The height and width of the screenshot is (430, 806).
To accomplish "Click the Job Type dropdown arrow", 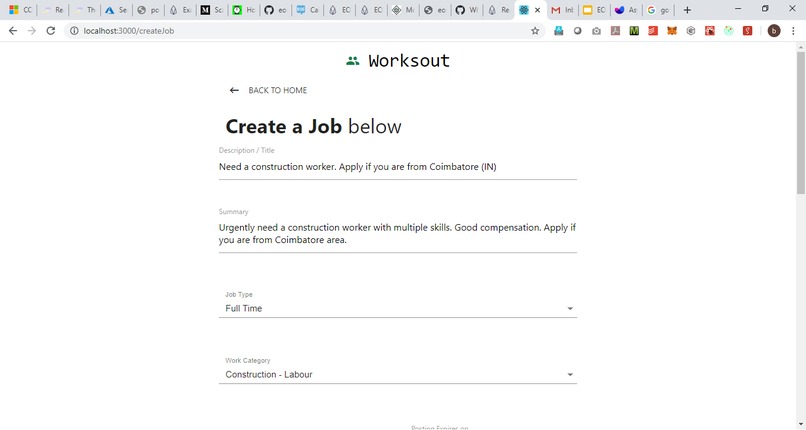I will (570, 309).
